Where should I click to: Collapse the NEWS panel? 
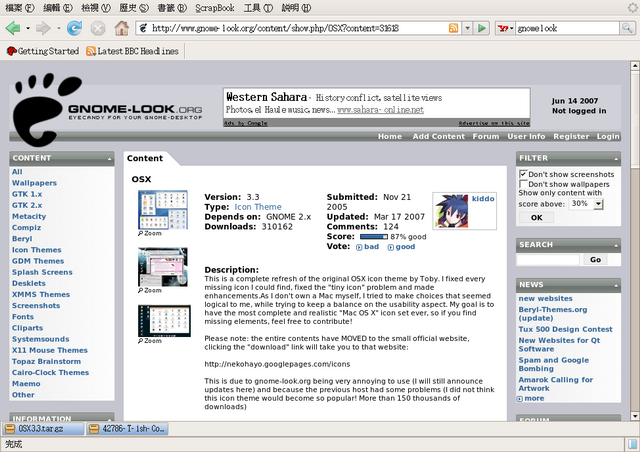click(x=616, y=285)
